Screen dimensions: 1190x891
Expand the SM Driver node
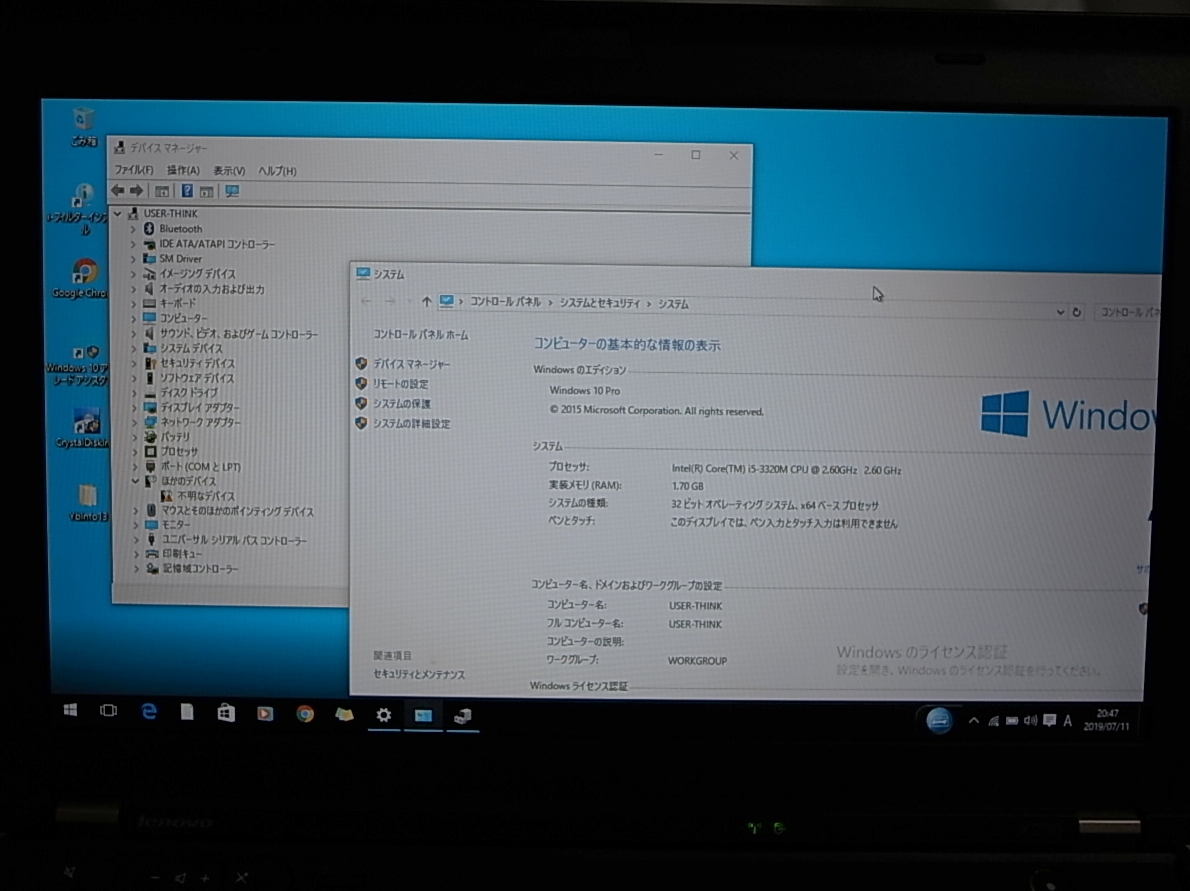tap(133, 259)
